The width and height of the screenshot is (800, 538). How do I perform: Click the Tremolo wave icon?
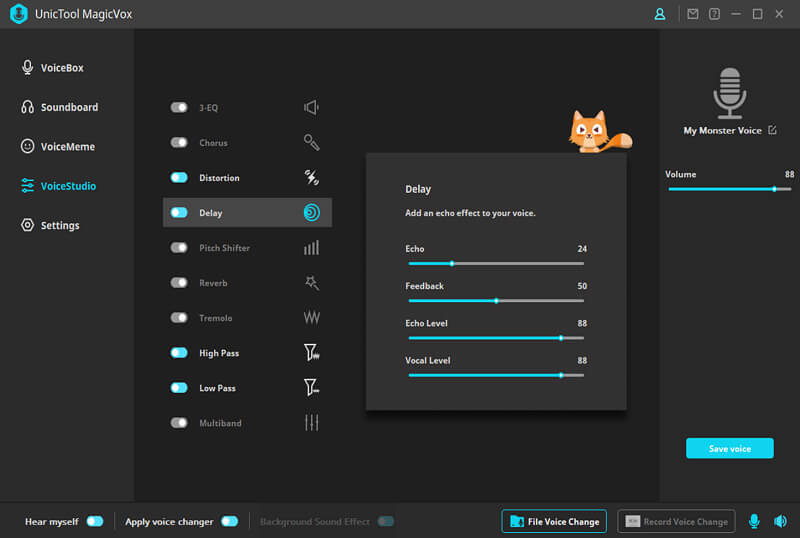pos(311,317)
